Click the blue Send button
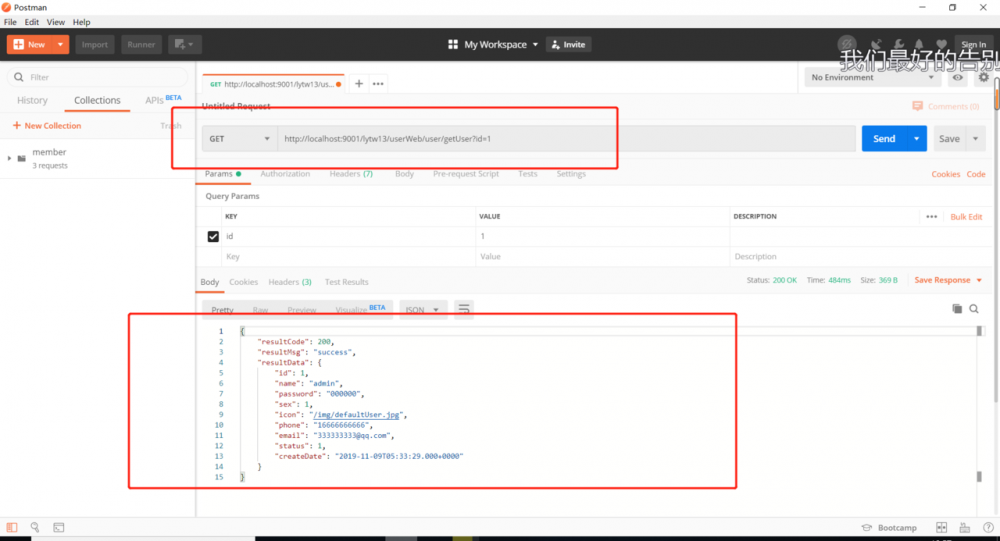 click(x=884, y=138)
